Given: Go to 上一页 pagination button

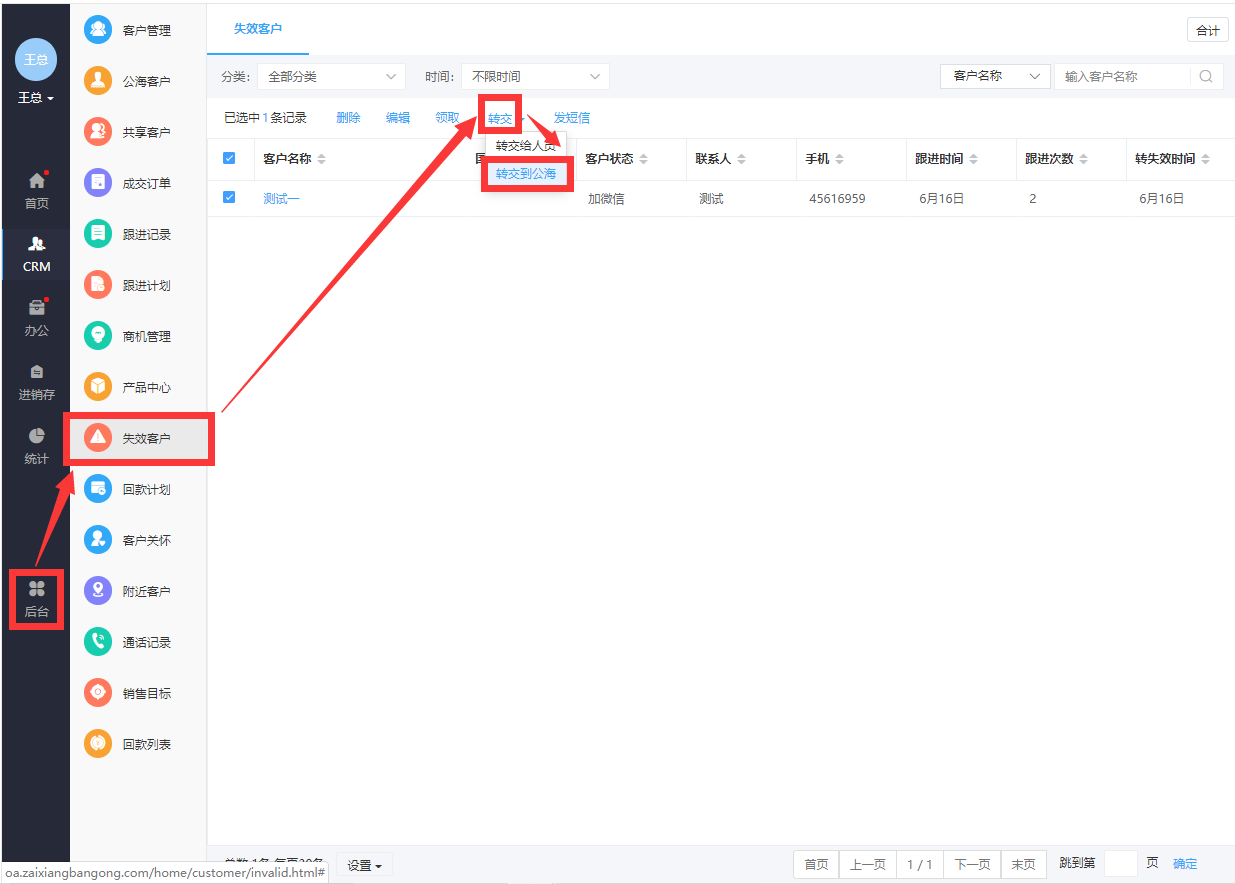Looking at the screenshot, I should point(867,865).
